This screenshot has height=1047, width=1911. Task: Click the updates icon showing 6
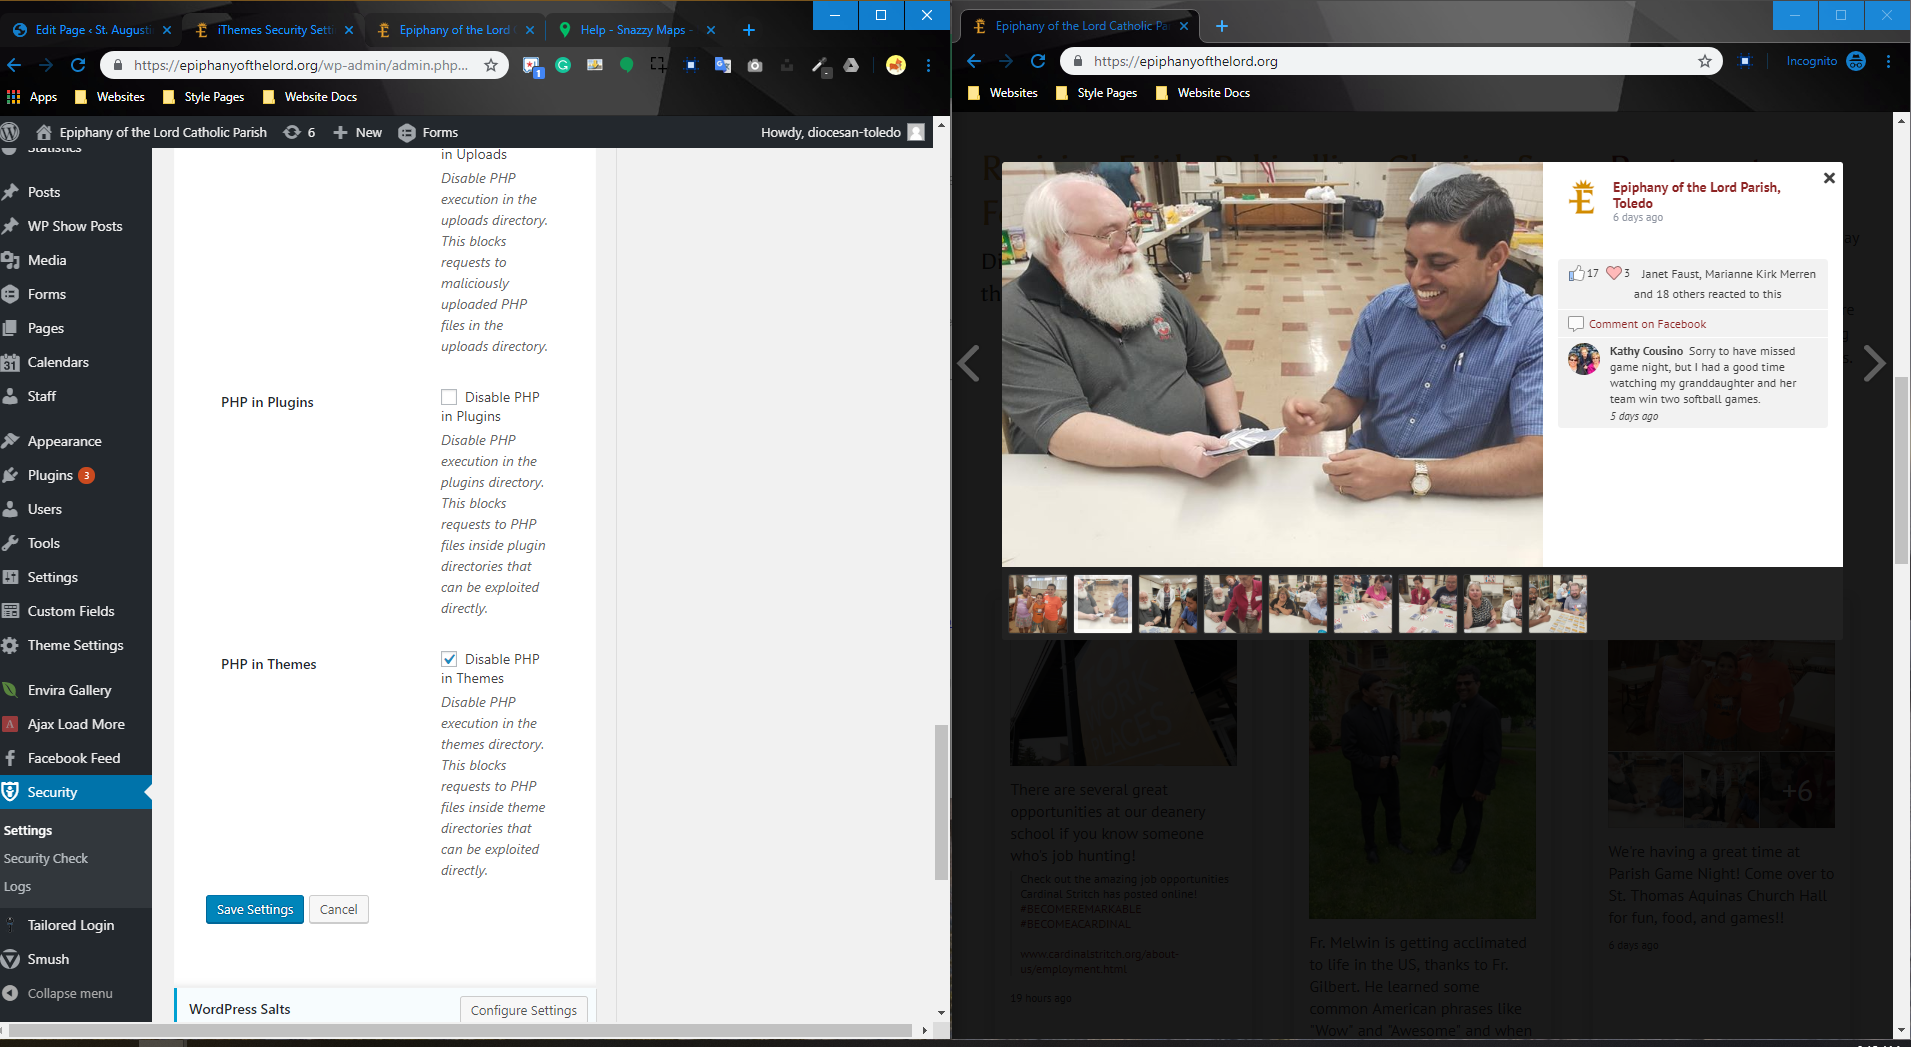pyautogui.click(x=299, y=132)
